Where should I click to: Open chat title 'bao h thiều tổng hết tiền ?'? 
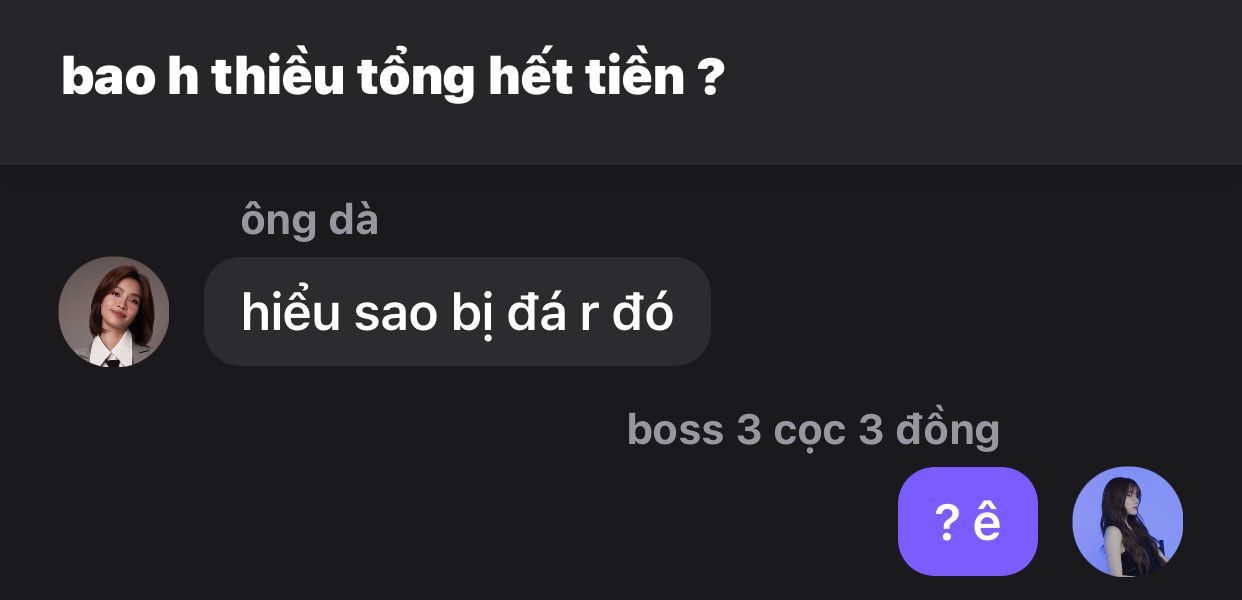point(392,77)
